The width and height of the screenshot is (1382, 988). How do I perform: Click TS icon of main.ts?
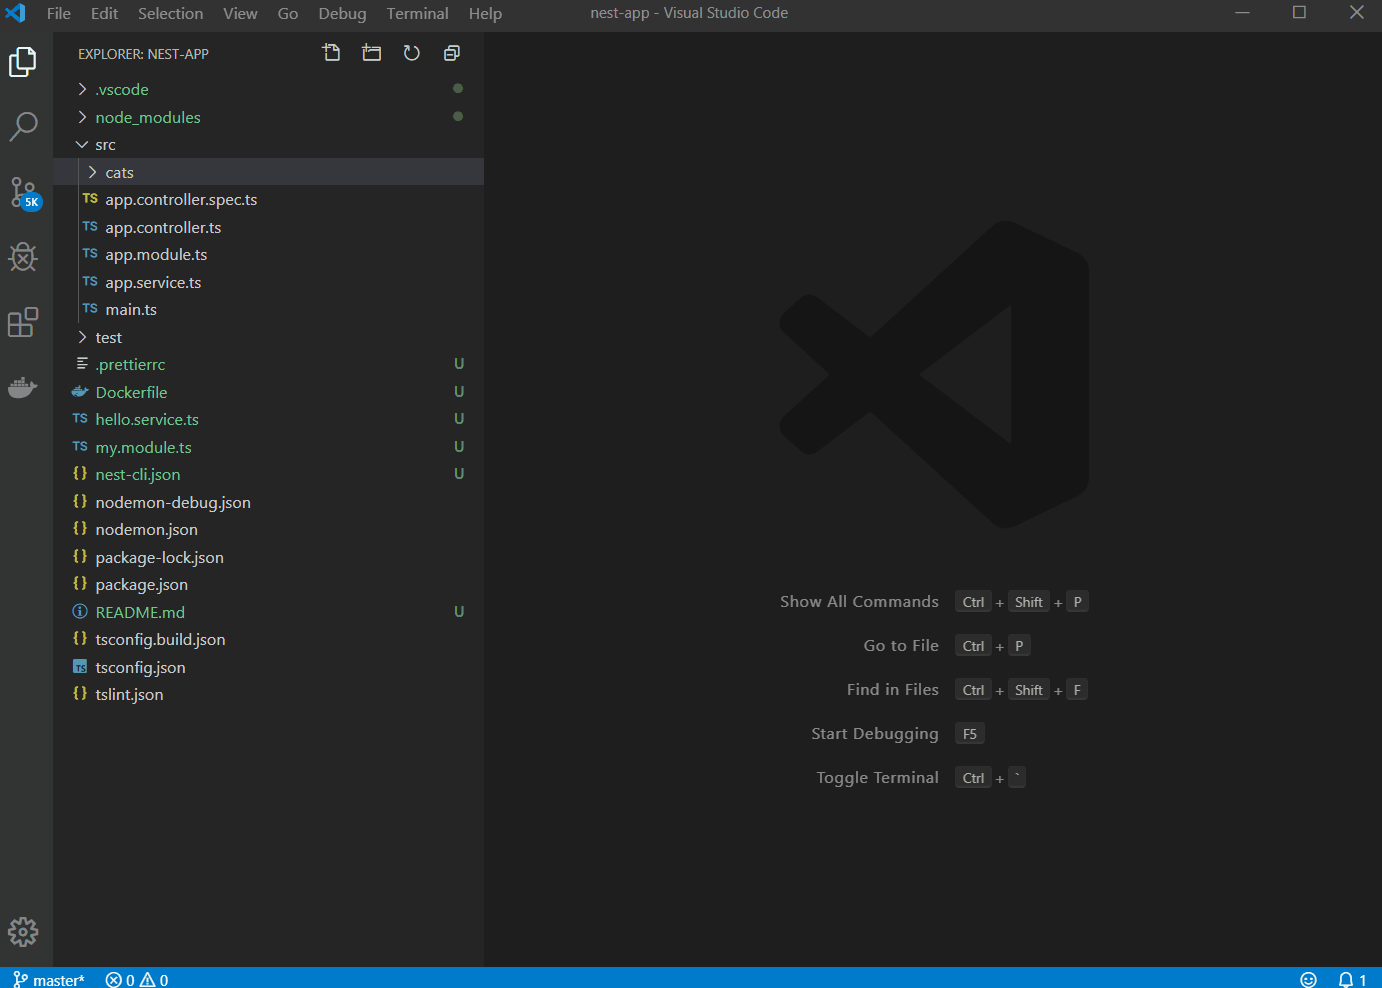pyautogui.click(x=90, y=309)
